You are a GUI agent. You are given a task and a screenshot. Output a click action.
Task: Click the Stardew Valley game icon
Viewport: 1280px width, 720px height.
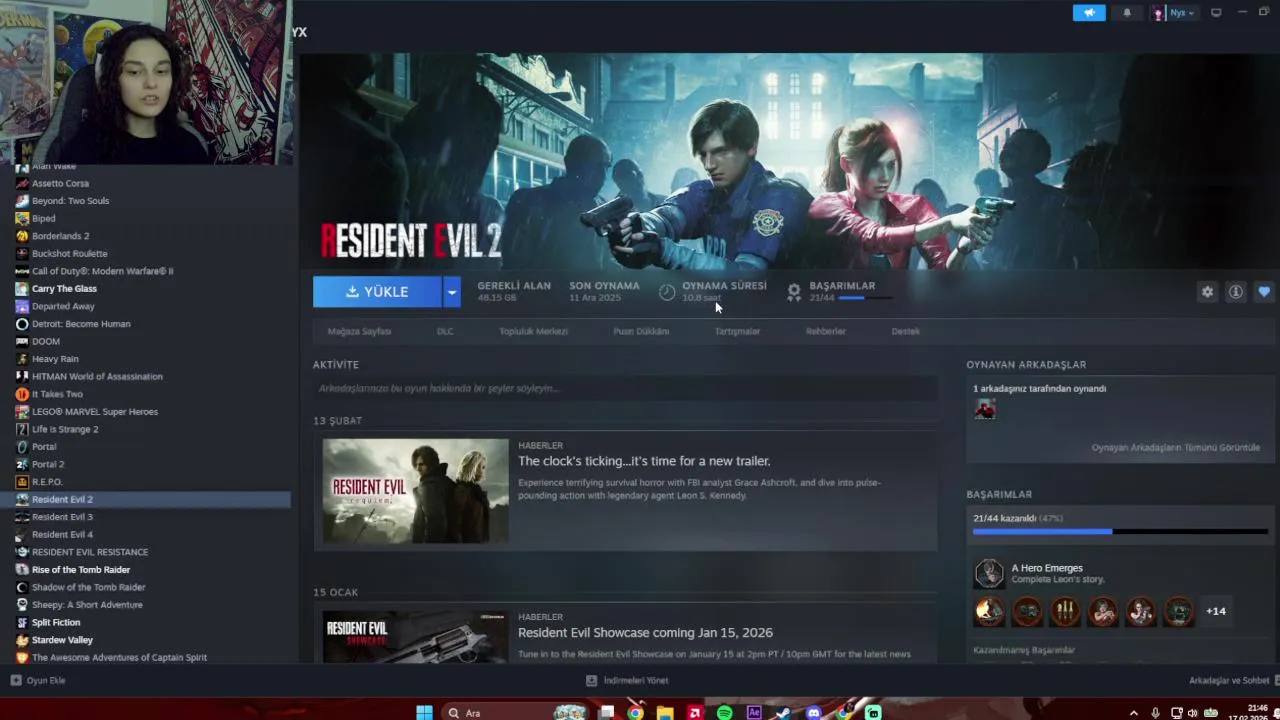22,640
